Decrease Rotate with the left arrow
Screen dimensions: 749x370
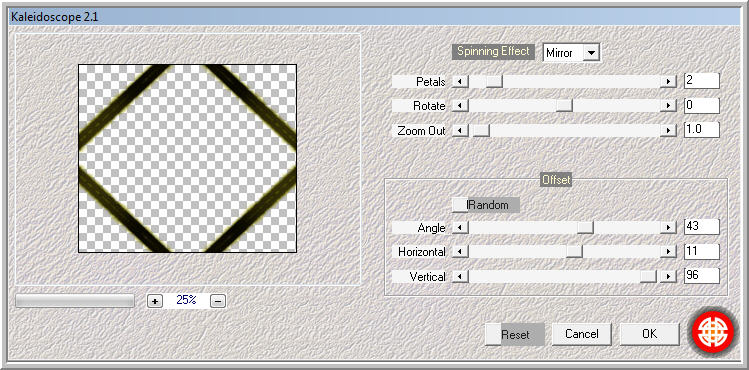coord(460,106)
